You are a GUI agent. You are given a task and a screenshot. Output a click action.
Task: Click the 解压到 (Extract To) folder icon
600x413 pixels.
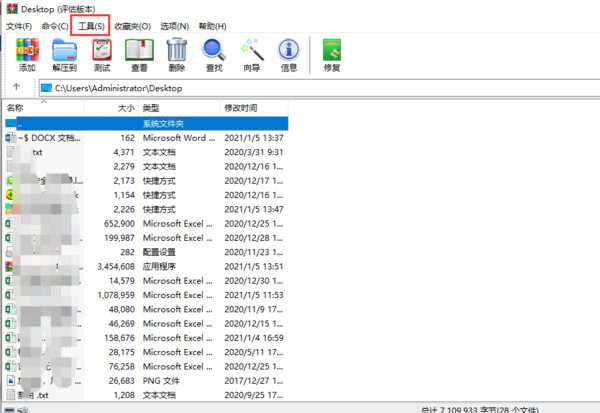(x=65, y=54)
